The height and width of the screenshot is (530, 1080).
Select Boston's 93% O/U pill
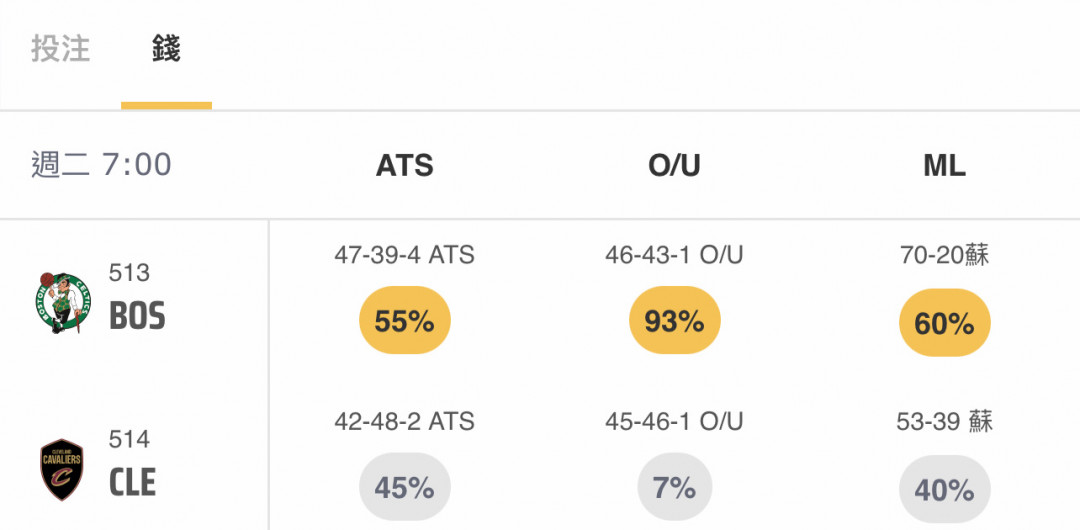click(x=675, y=320)
